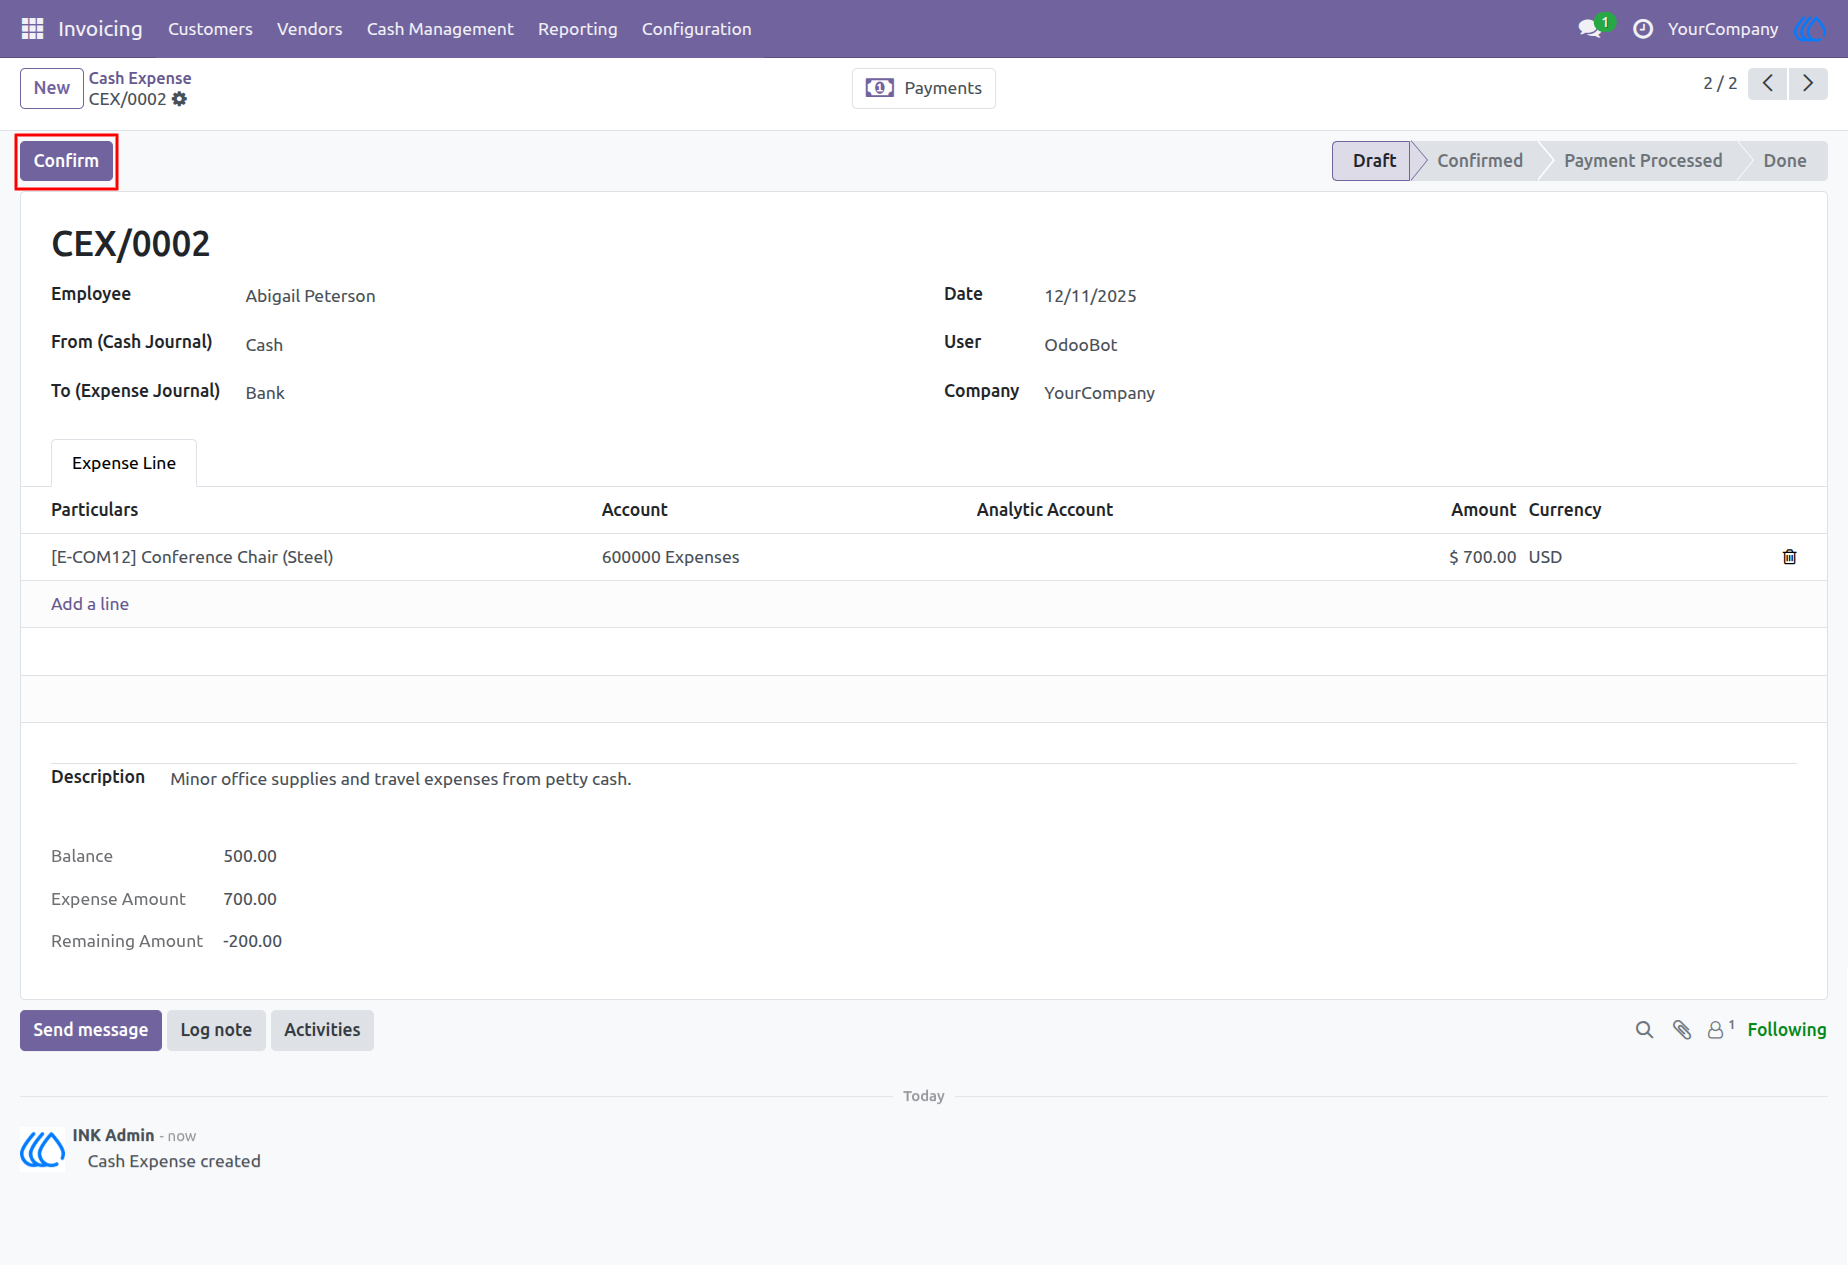1848x1267 pixels.
Task: Click the user avatar in top bar
Action: [x=1811, y=29]
